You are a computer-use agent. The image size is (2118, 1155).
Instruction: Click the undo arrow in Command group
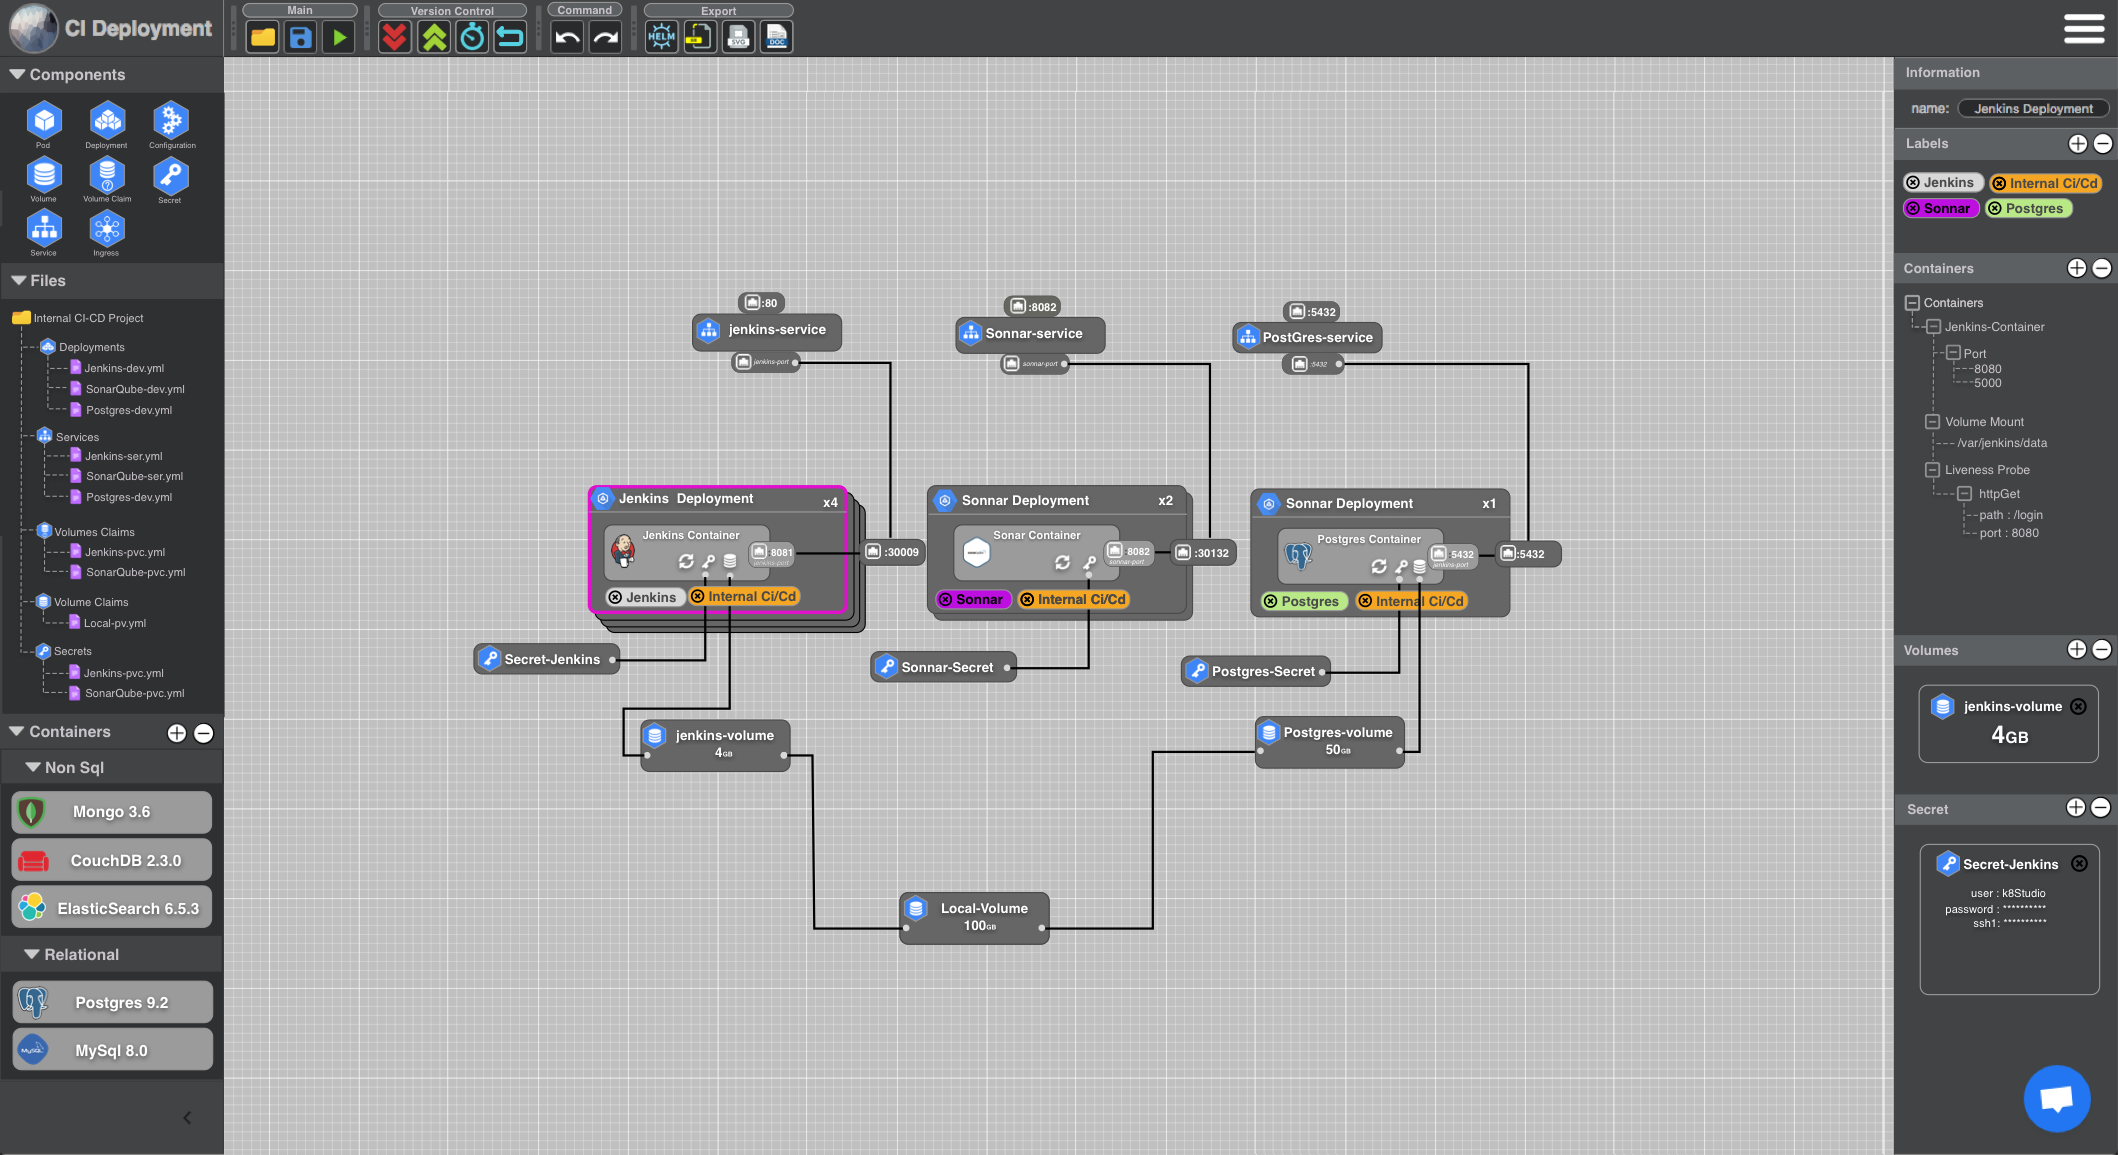[x=567, y=38]
